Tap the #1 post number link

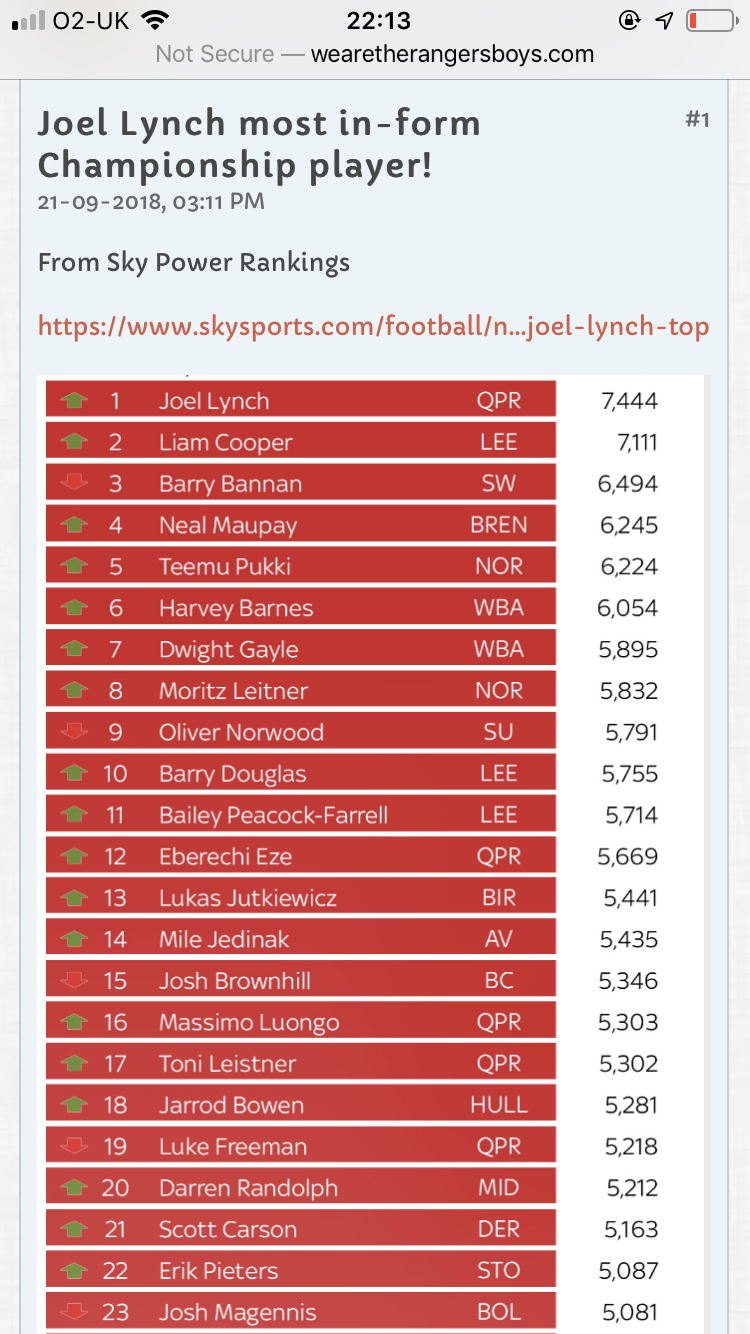tap(697, 120)
